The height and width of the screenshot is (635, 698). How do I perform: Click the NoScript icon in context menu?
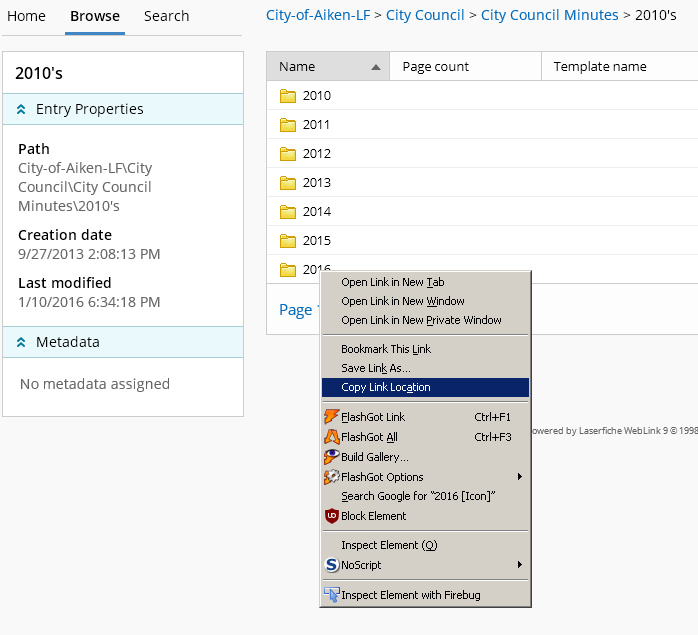[x=332, y=565]
